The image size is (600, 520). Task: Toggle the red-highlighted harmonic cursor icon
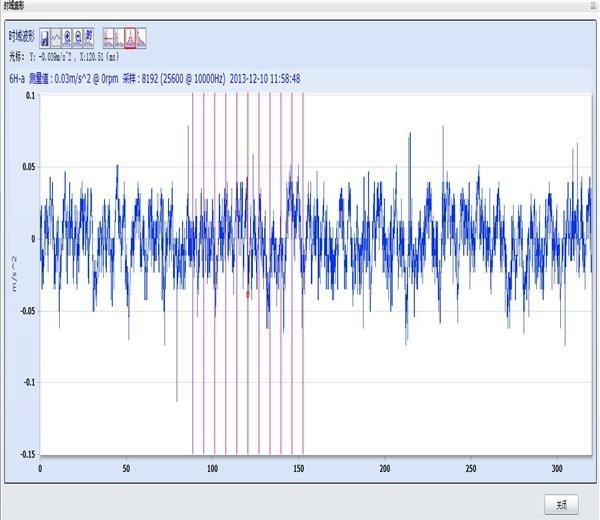[131, 39]
